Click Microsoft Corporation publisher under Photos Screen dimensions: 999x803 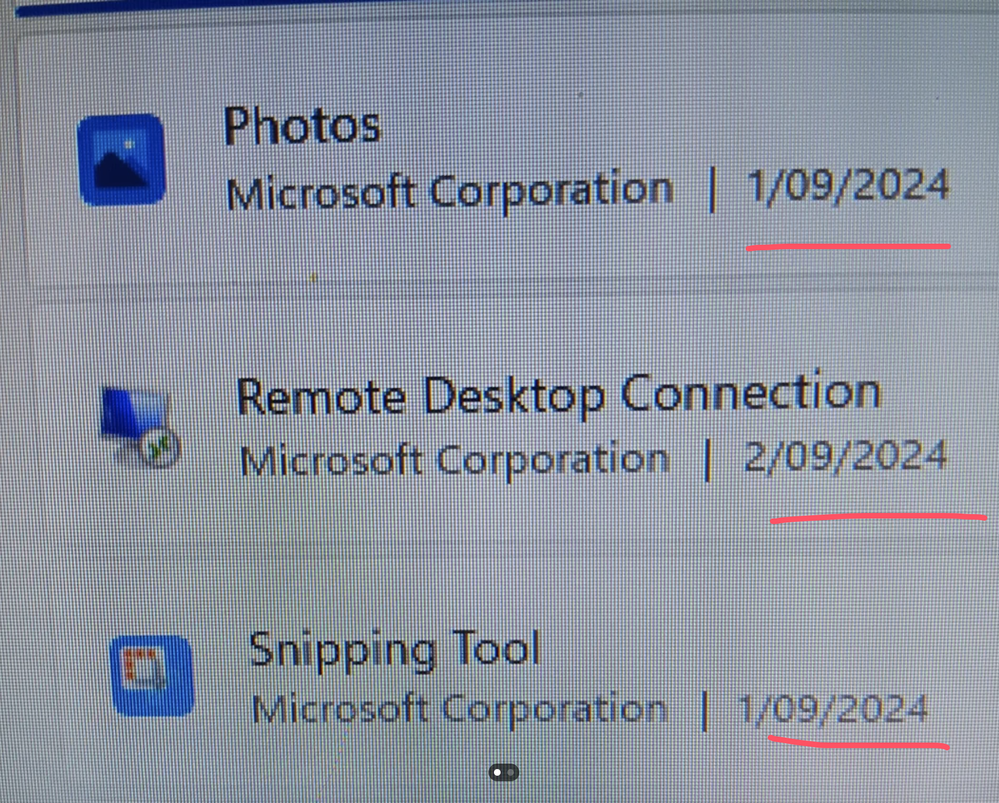click(449, 191)
